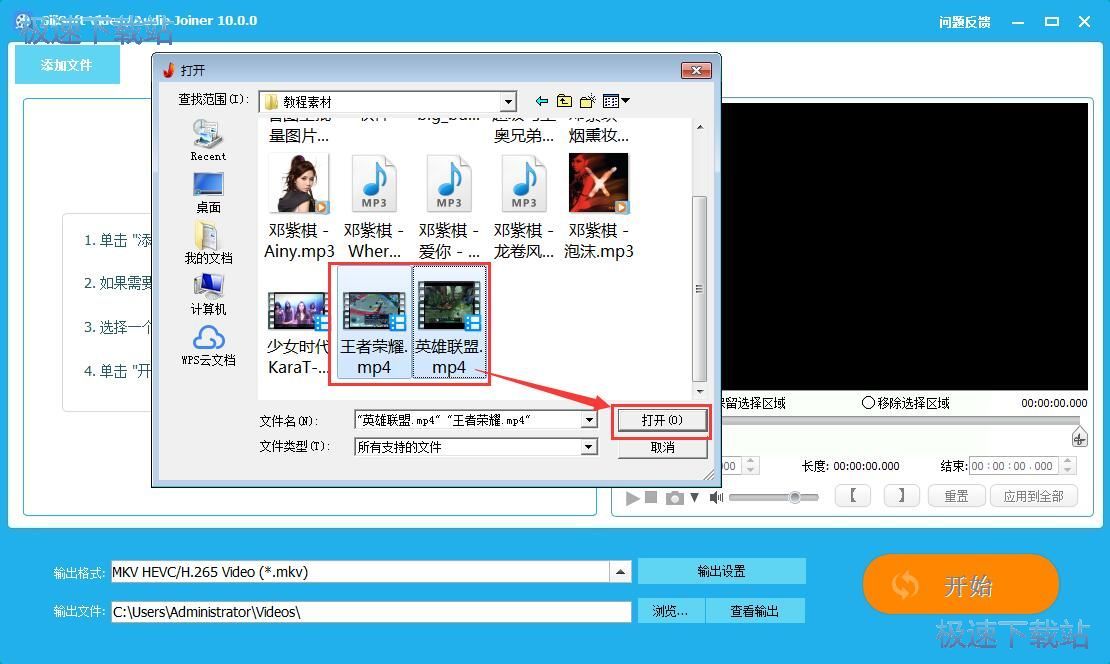Increase 结束 time with stepper

[x=1068, y=462]
